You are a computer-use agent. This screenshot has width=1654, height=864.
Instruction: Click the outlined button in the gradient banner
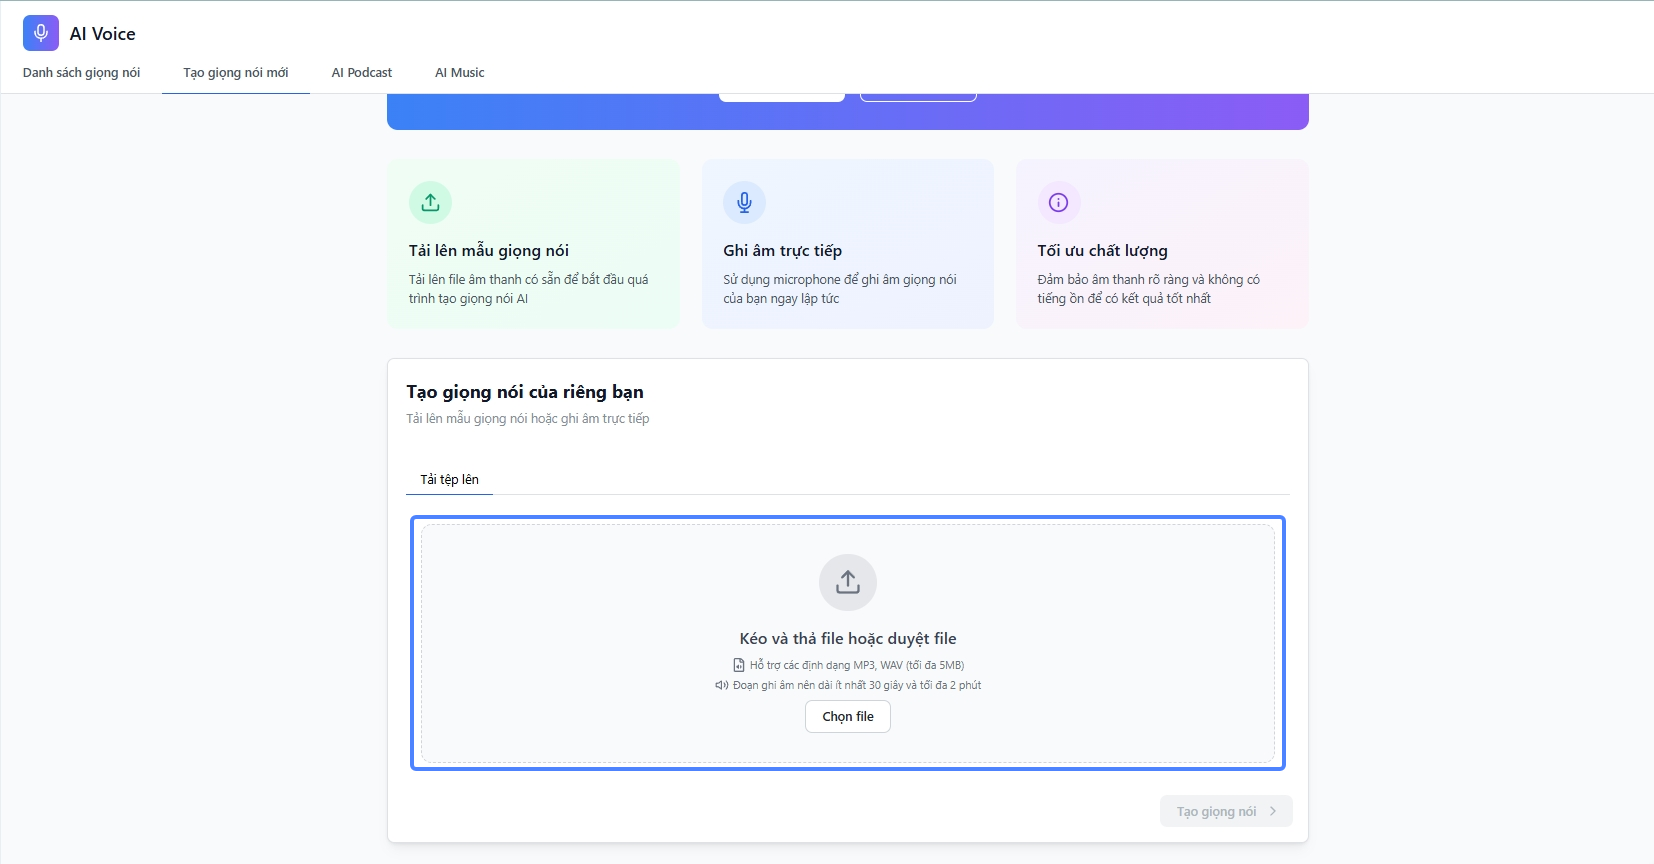(918, 97)
